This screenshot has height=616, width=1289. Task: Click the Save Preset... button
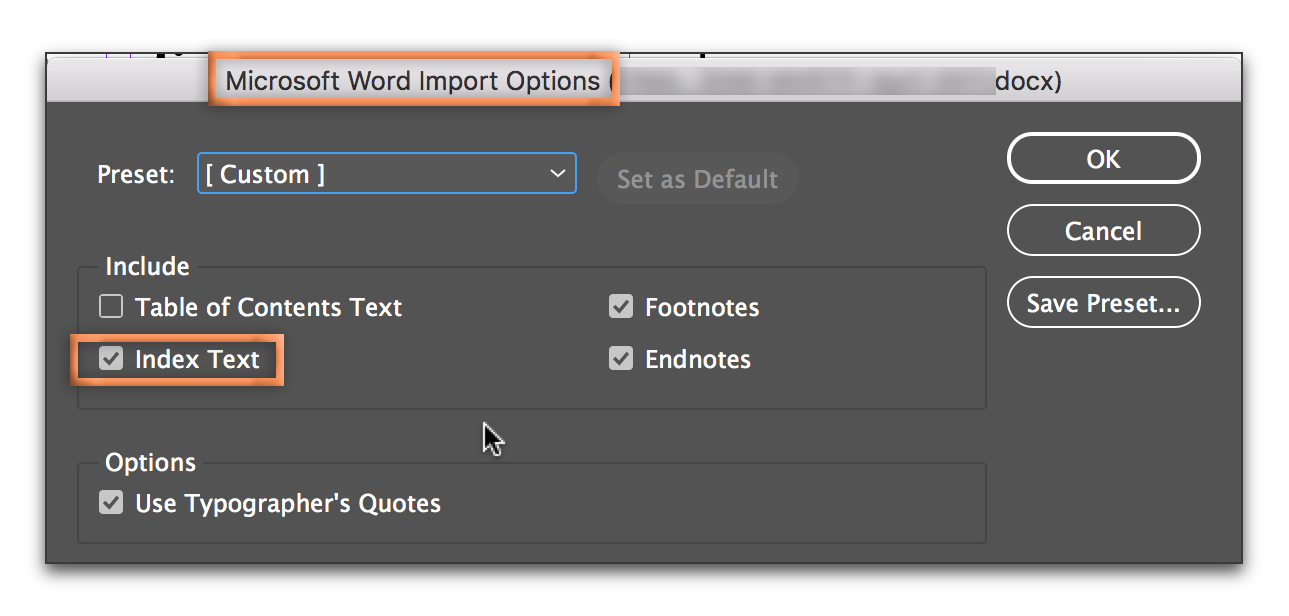coord(1103,303)
